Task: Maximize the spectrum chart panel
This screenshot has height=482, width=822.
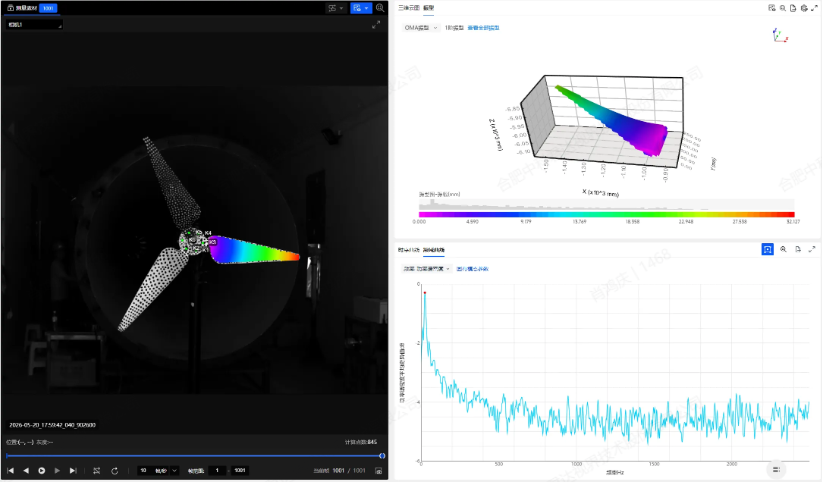Action: coord(812,250)
